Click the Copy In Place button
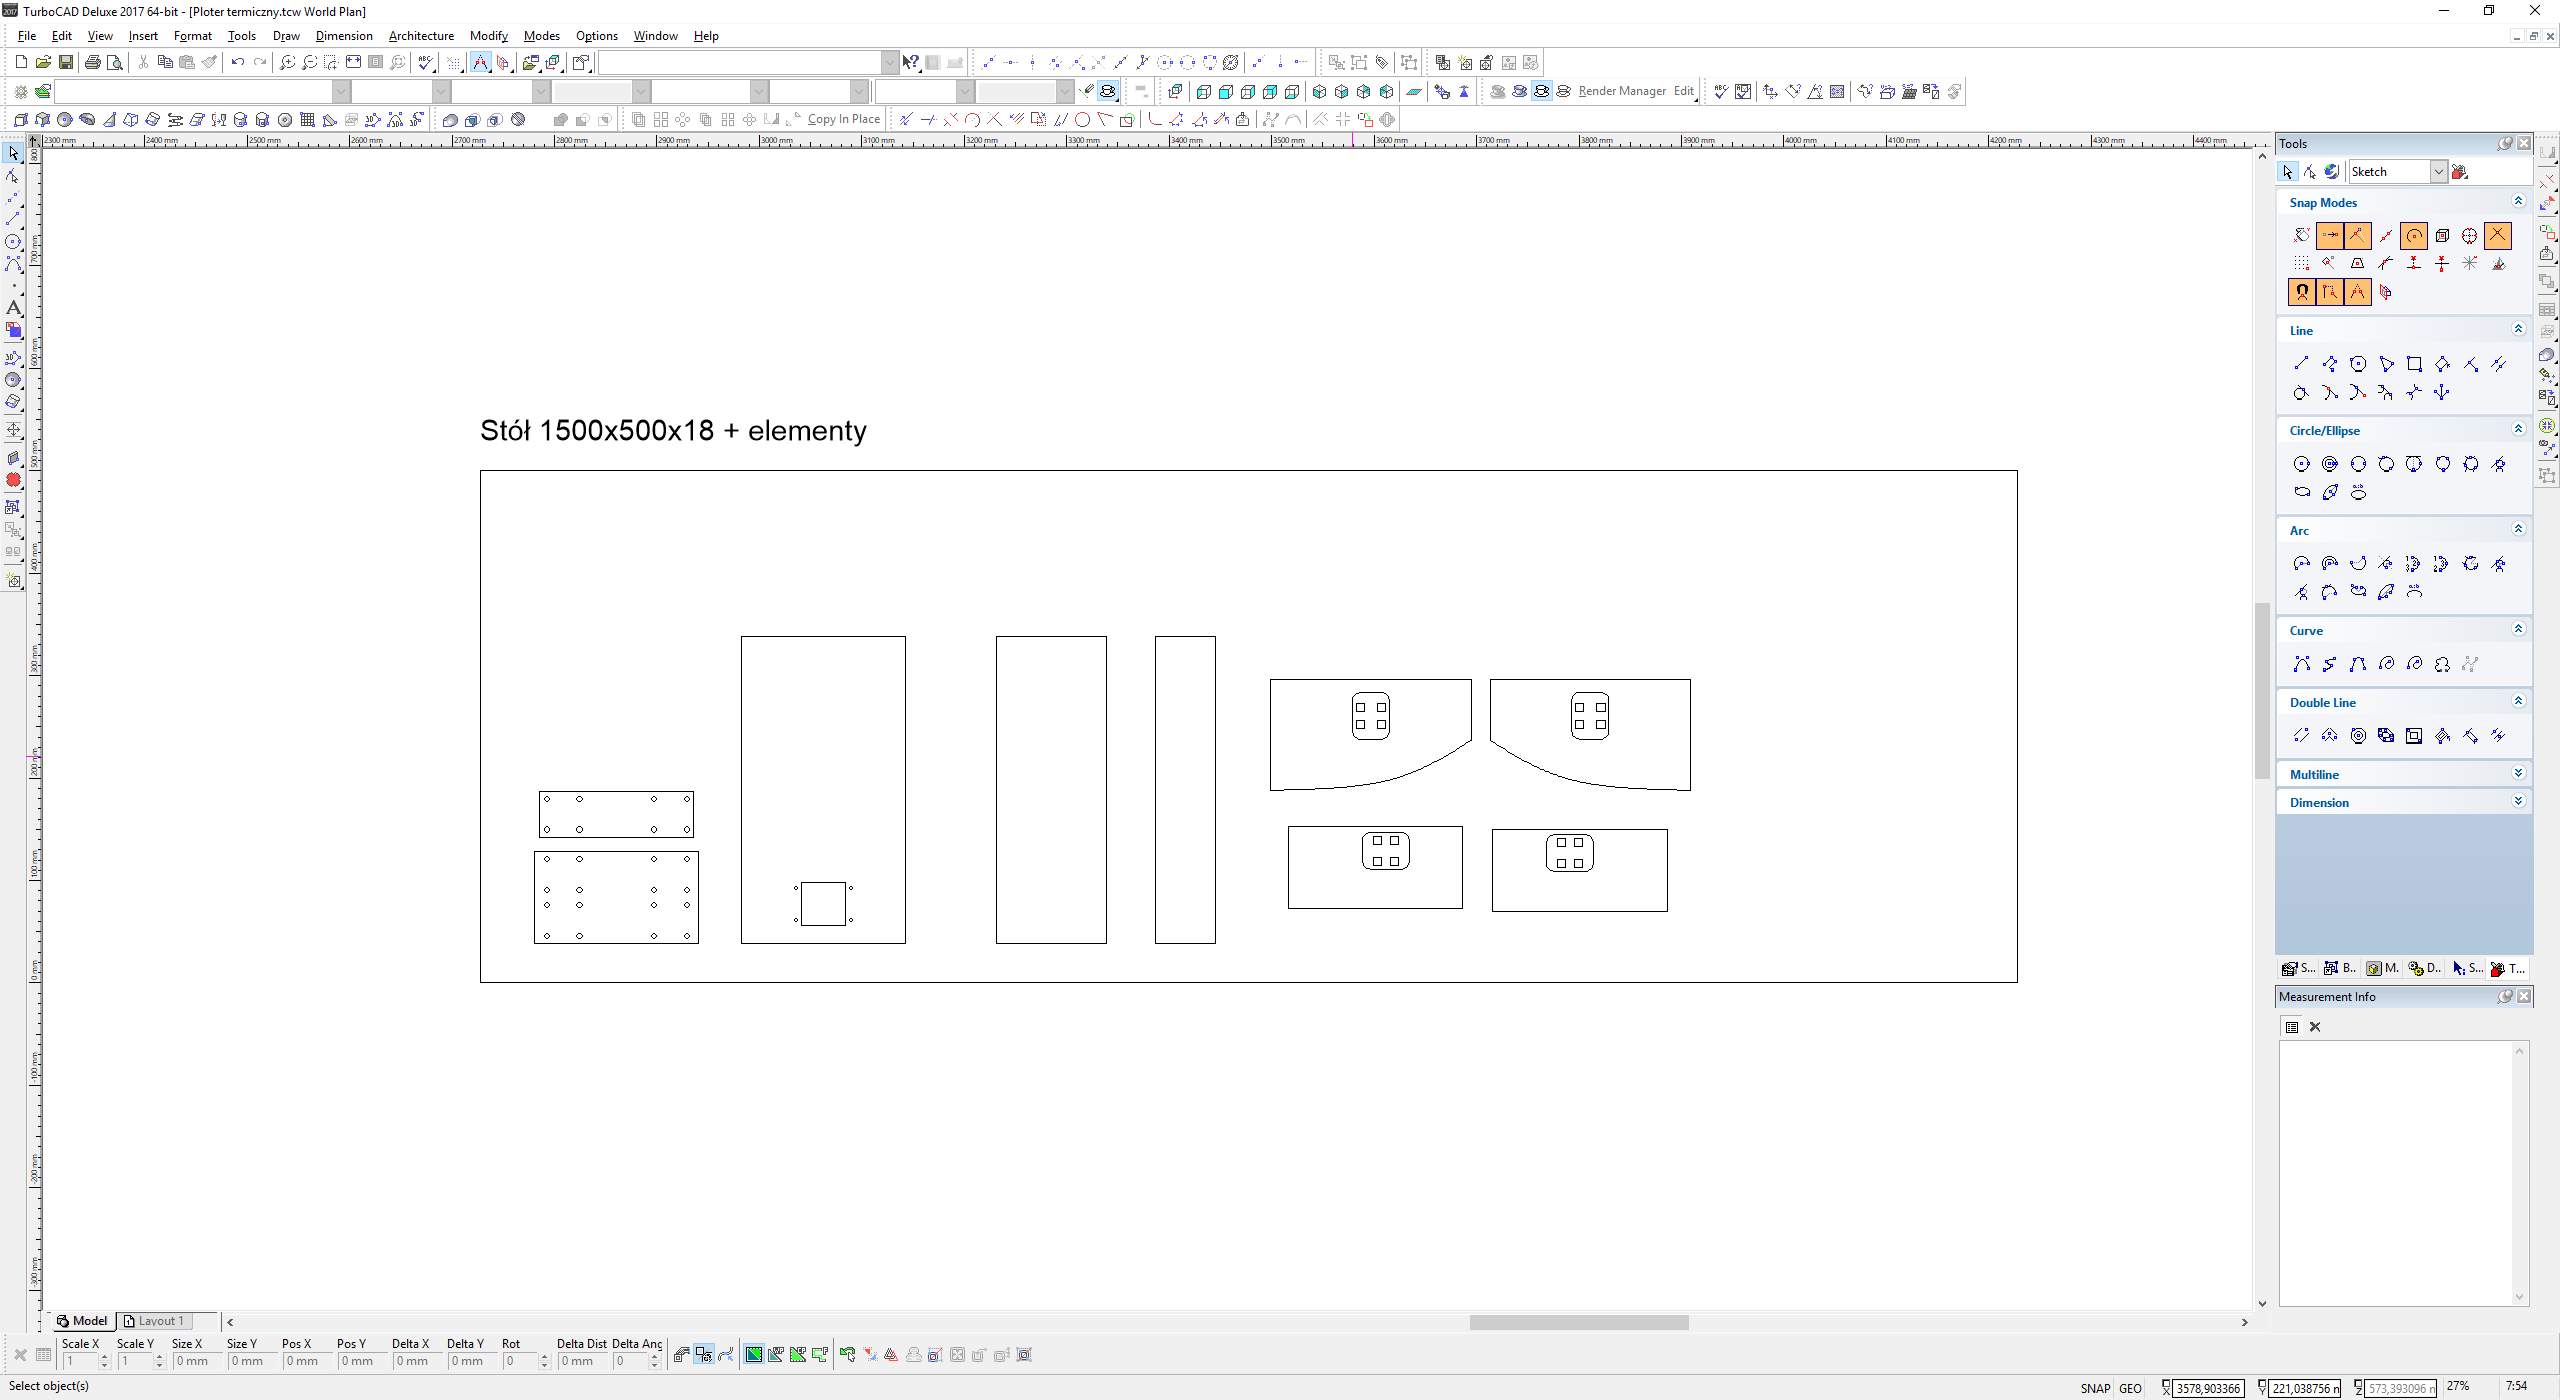Screen dimensions: 2560x1400 tap(843, 119)
